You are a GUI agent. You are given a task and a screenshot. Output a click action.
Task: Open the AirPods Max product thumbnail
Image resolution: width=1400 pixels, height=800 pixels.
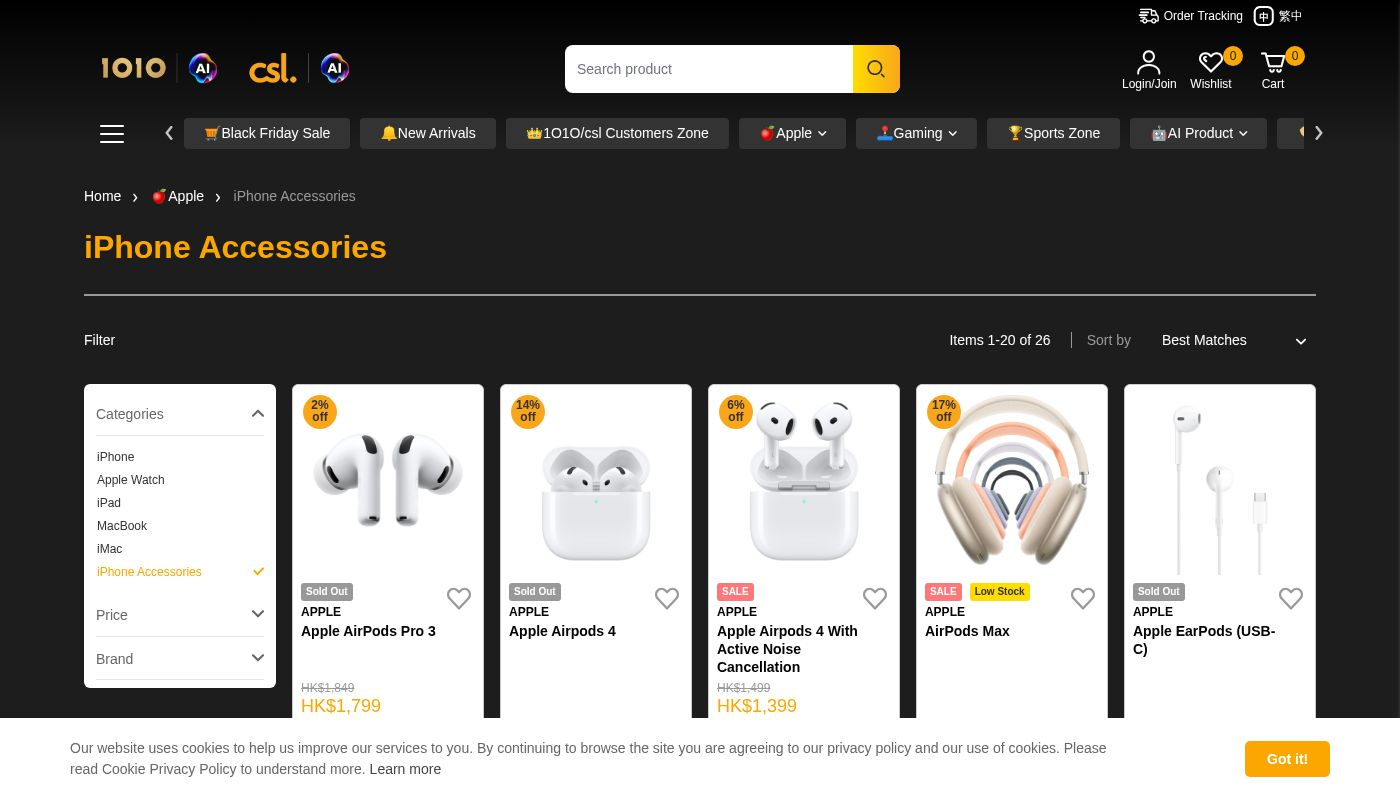pos(1011,480)
